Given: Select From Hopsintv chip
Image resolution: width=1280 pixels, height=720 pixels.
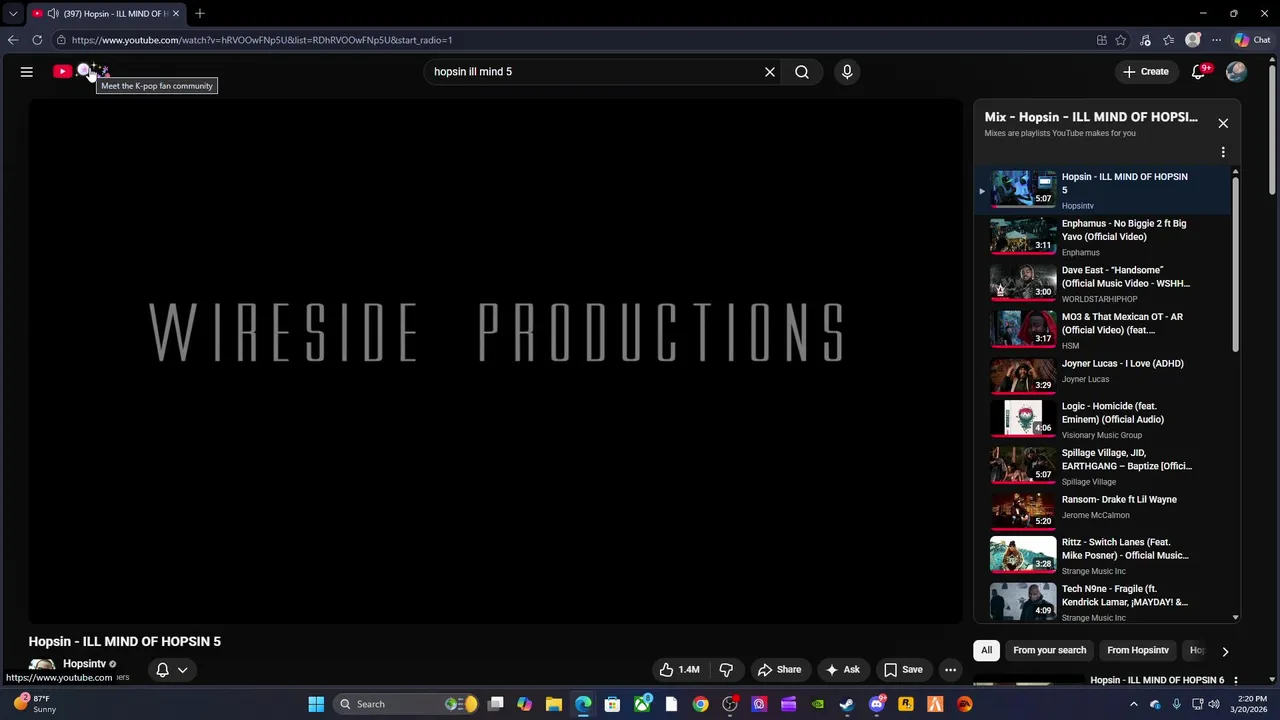Looking at the screenshot, I should pos(1138,650).
